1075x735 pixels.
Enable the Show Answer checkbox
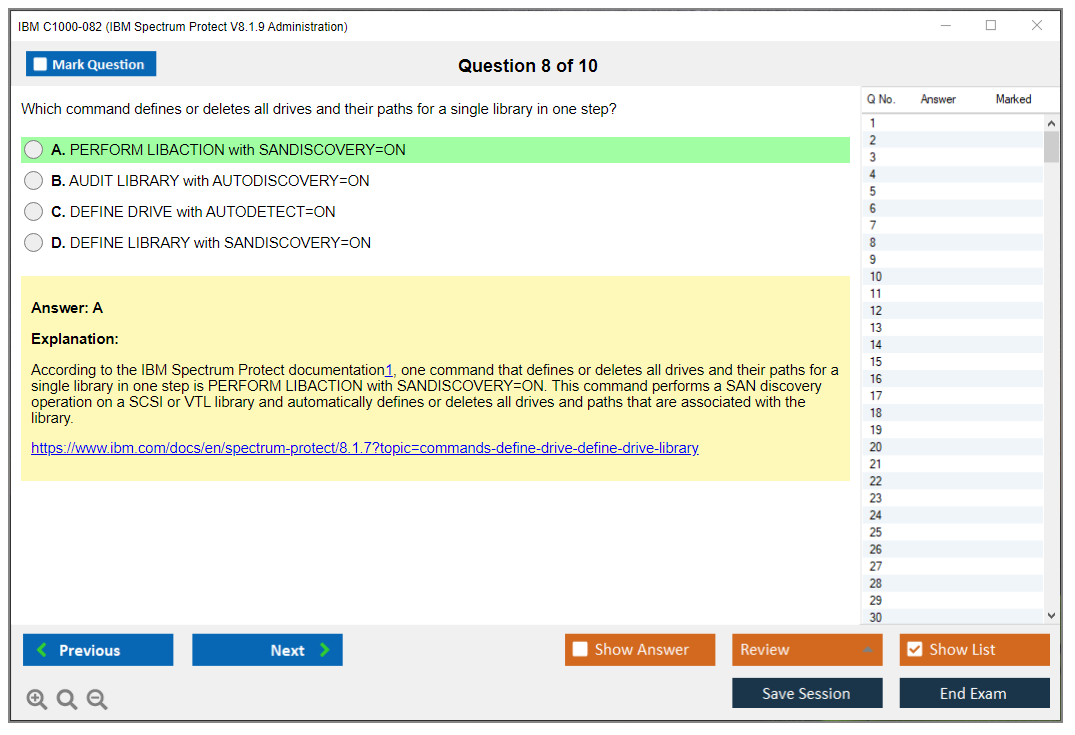pos(580,650)
